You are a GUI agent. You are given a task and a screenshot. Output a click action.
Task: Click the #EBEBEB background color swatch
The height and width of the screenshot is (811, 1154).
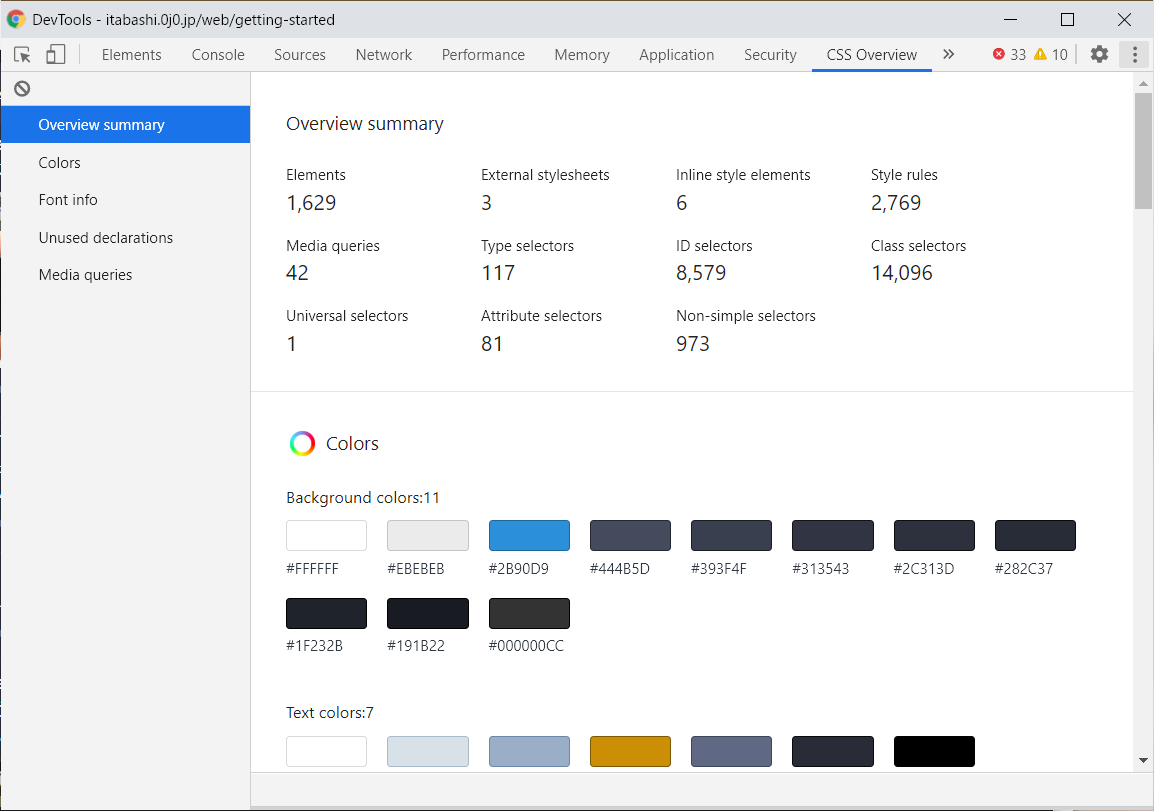click(428, 535)
